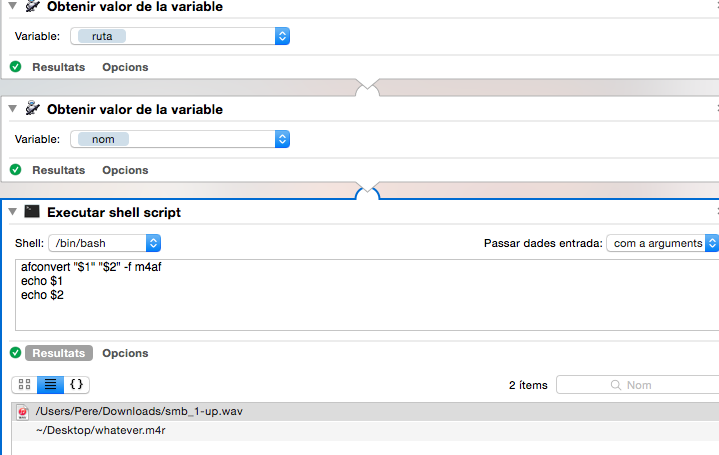Select the Resultats tab of the shell script
Screen dimensions: 719x455
coord(58,353)
